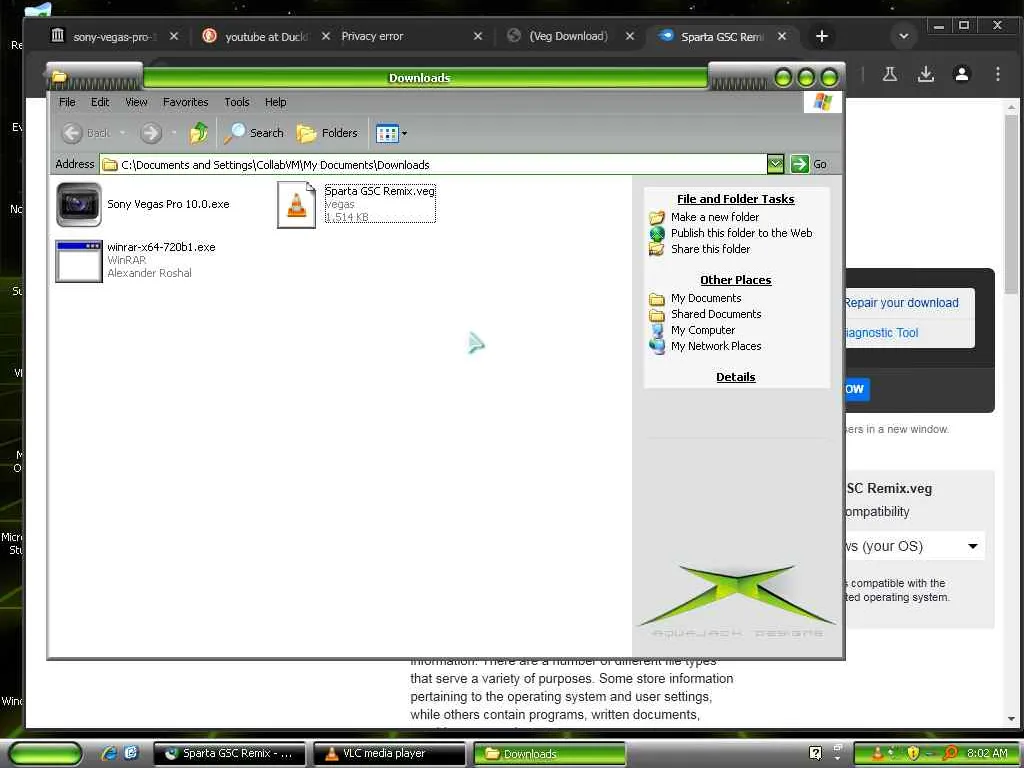Click Share this folder
The width and height of the screenshot is (1024, 768).
click(710, 249)
